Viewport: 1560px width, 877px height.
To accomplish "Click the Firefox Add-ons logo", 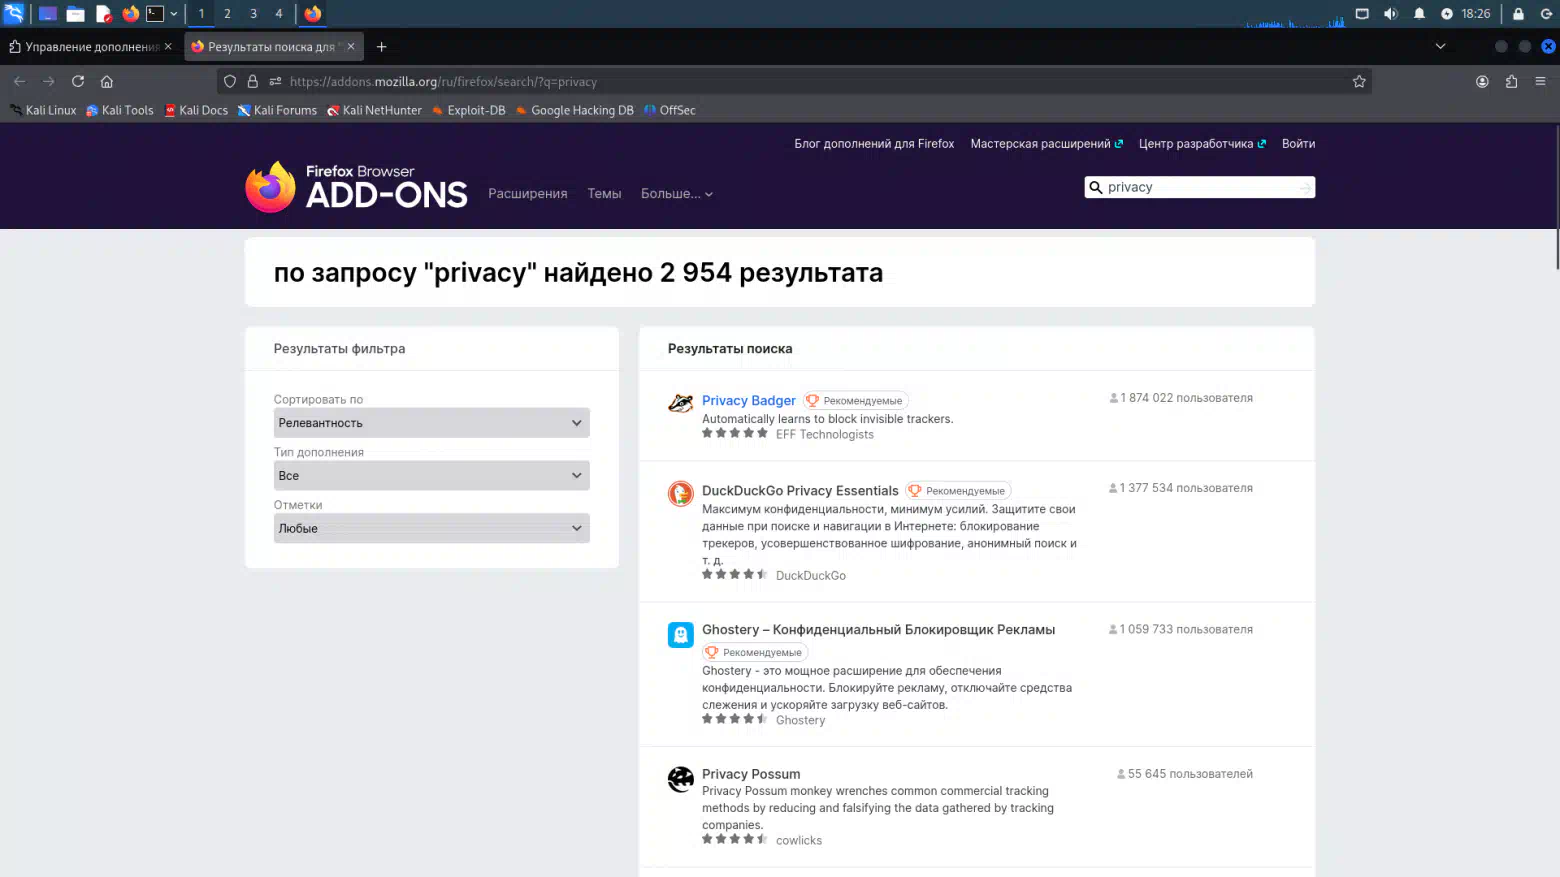I will coord(356,187).
